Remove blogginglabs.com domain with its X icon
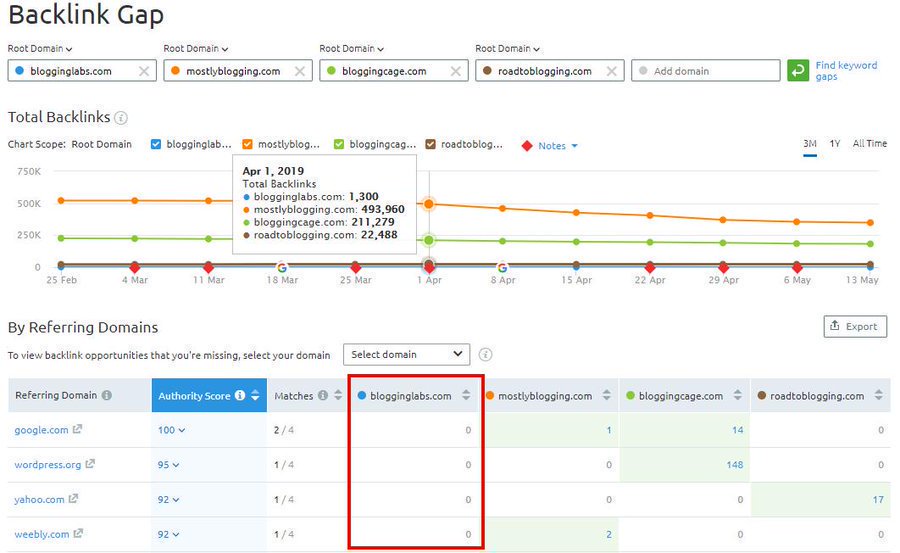 [144, 71]
